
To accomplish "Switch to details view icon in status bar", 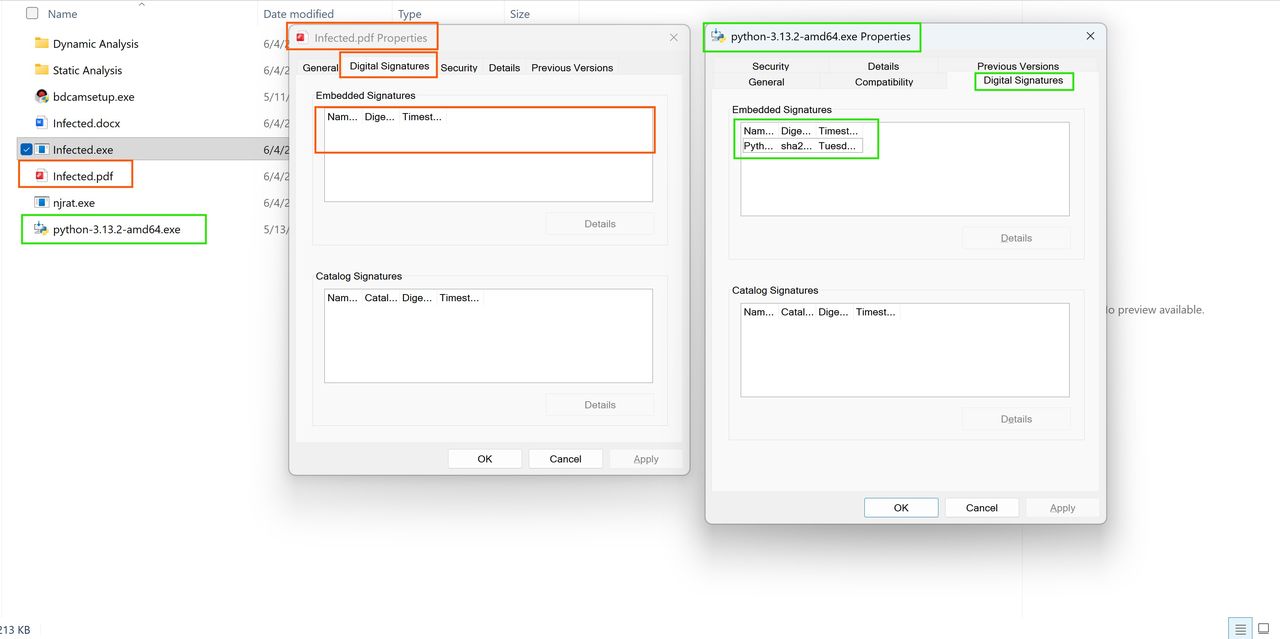I will point(1241,630).
